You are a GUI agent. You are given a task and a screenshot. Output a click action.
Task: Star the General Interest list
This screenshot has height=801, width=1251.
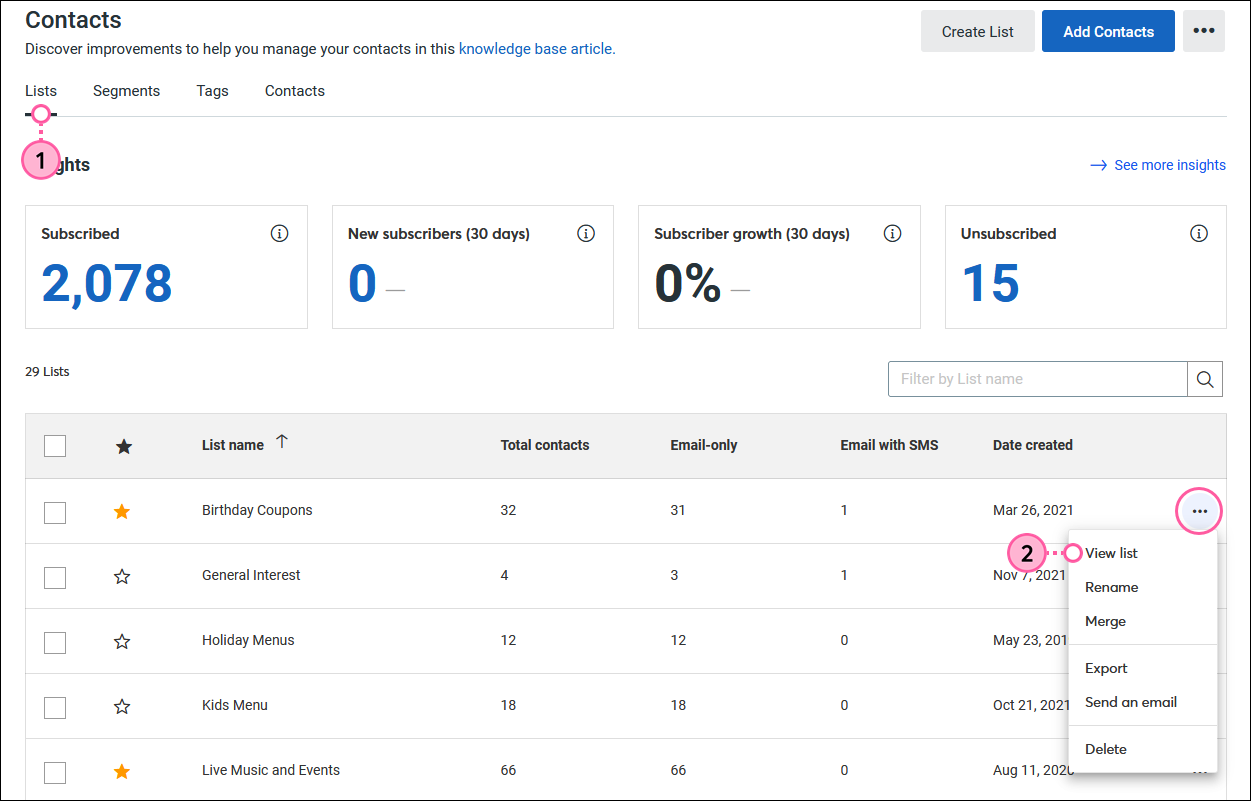click(x=122, y=576)
